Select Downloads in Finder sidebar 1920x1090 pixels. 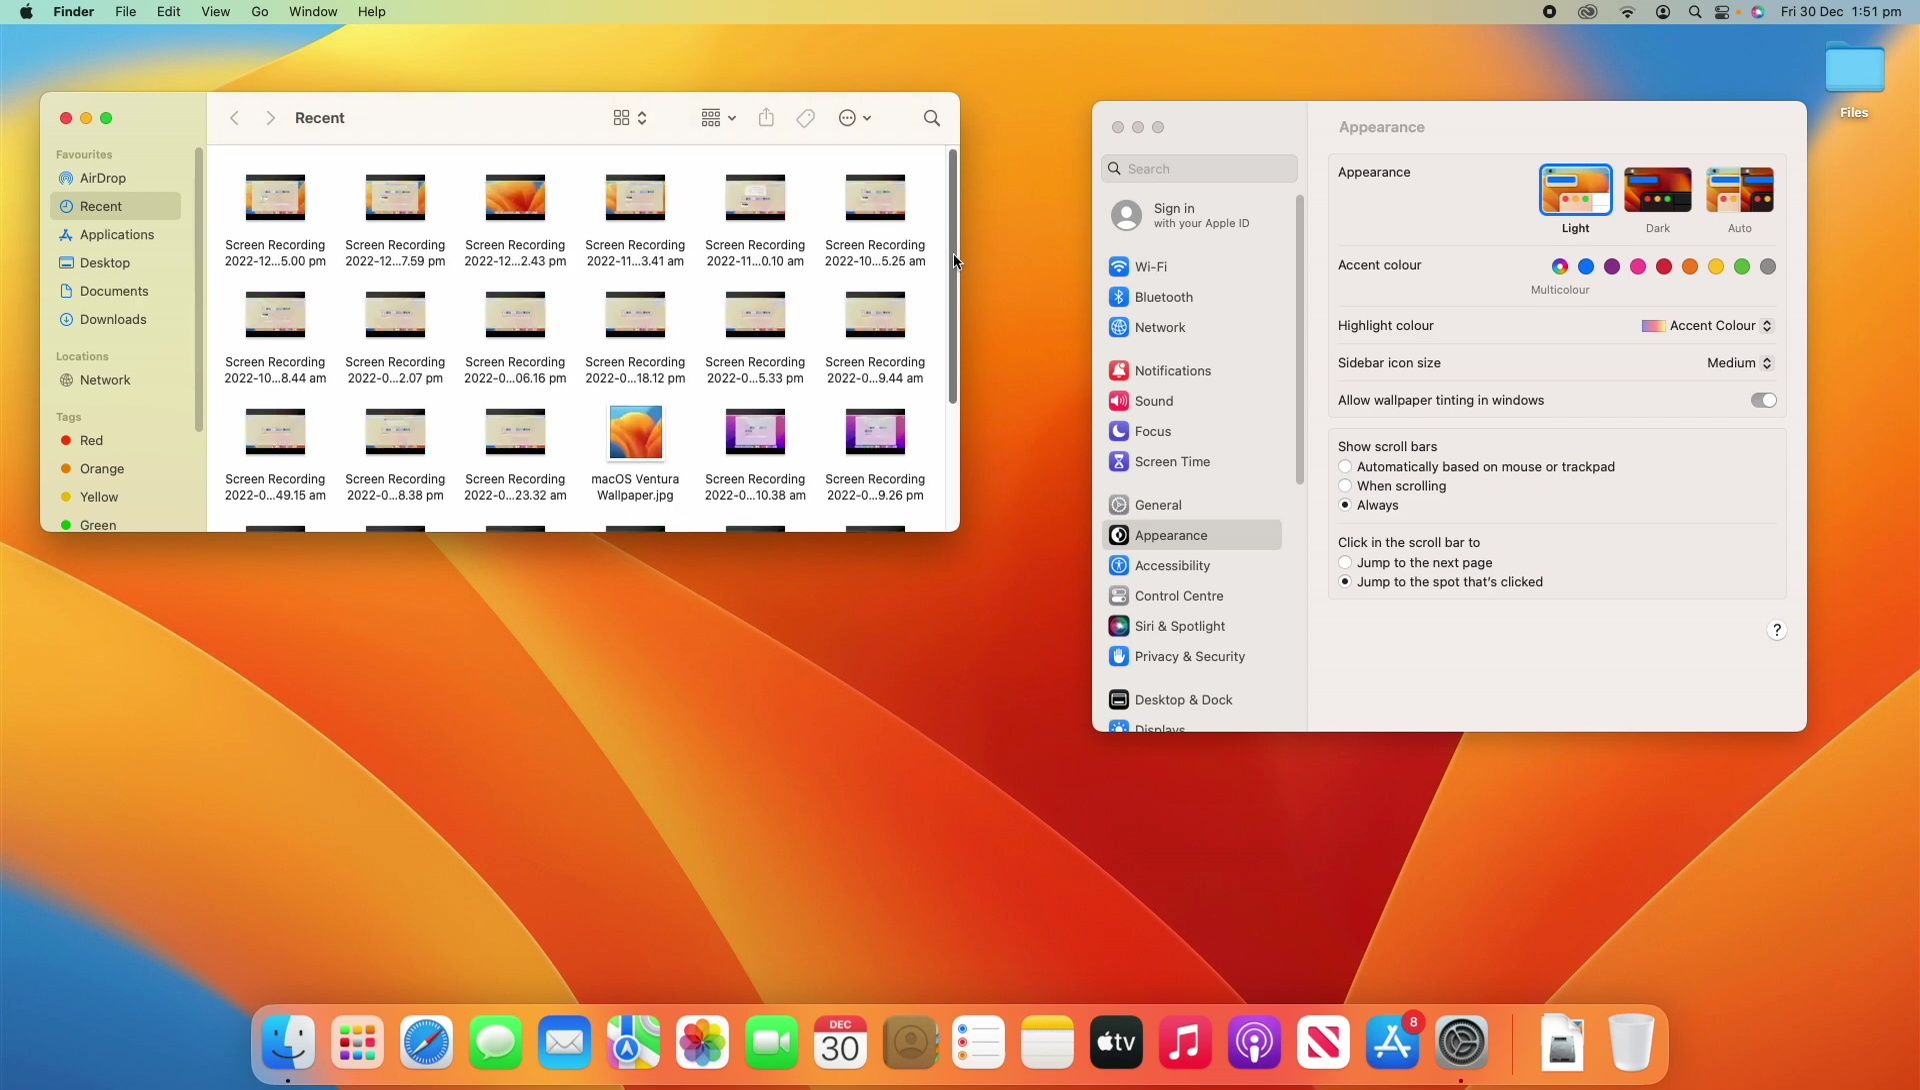[x=115, y=320]
